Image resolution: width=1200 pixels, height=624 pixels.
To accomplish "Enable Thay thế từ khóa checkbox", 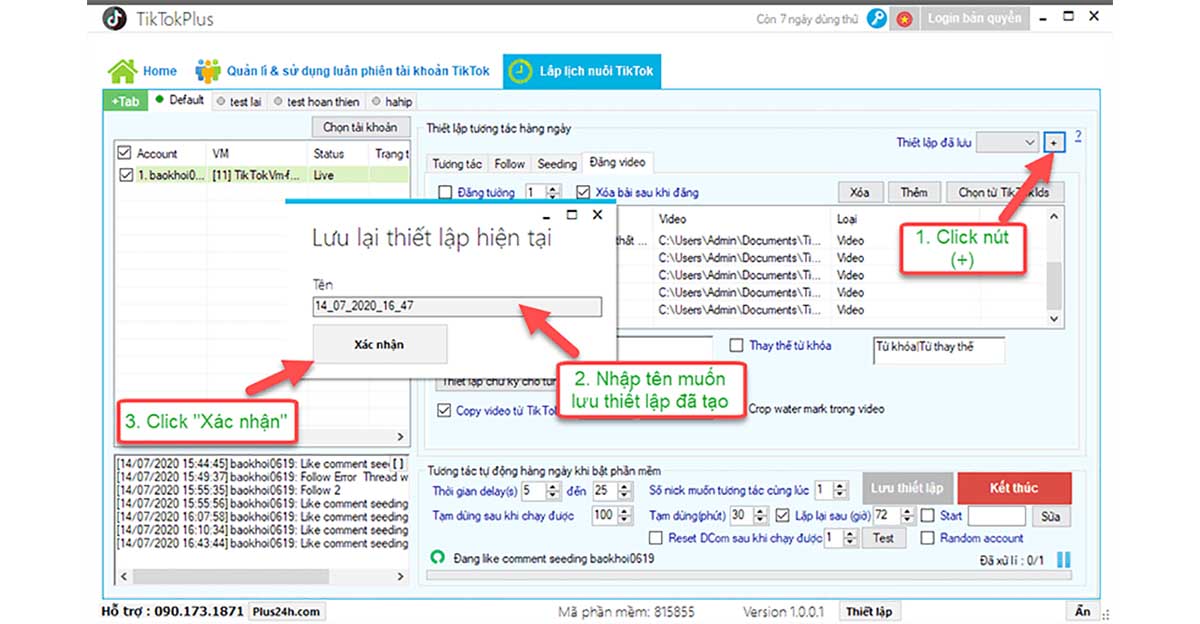I will pos(736,346).
